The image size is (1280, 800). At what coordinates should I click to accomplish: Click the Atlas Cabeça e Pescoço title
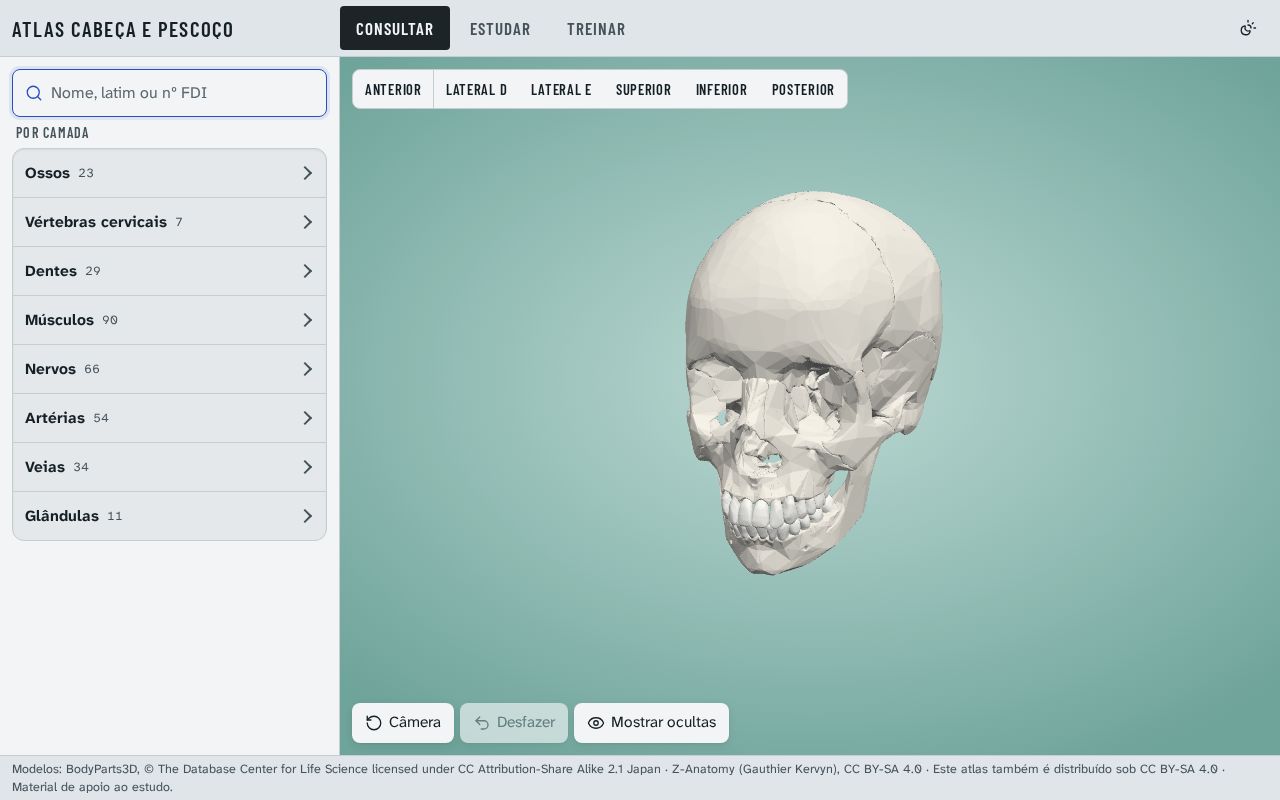coord(123,29)
